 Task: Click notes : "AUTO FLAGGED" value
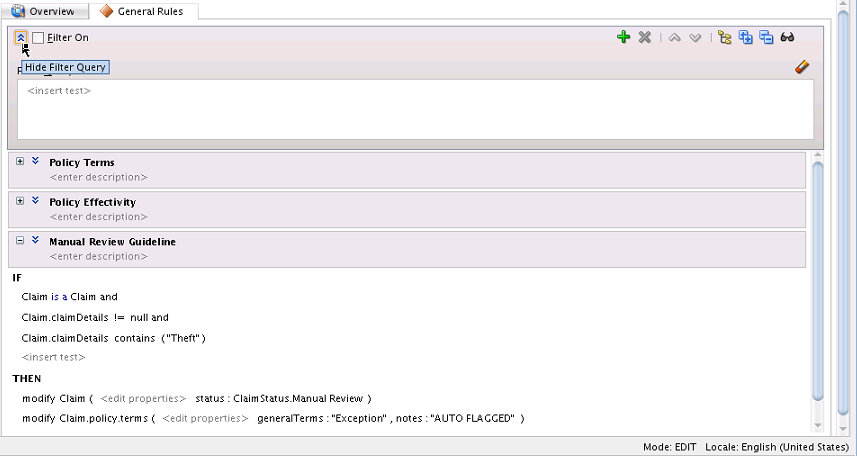click(x=455, y=418)
